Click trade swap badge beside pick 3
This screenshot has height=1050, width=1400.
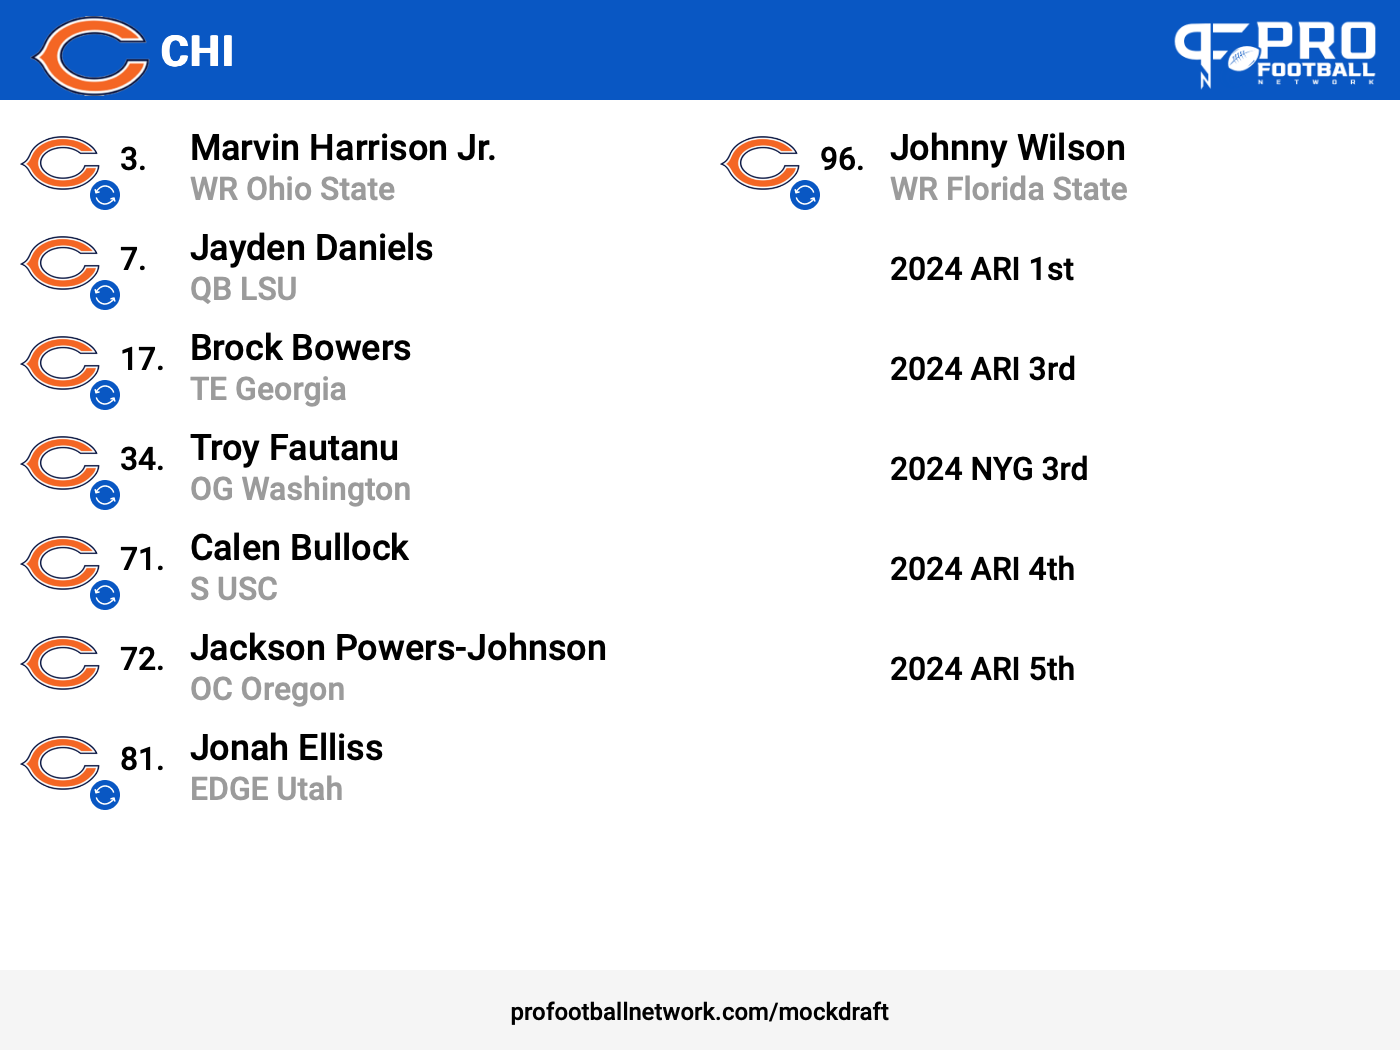tap(105, 195)
